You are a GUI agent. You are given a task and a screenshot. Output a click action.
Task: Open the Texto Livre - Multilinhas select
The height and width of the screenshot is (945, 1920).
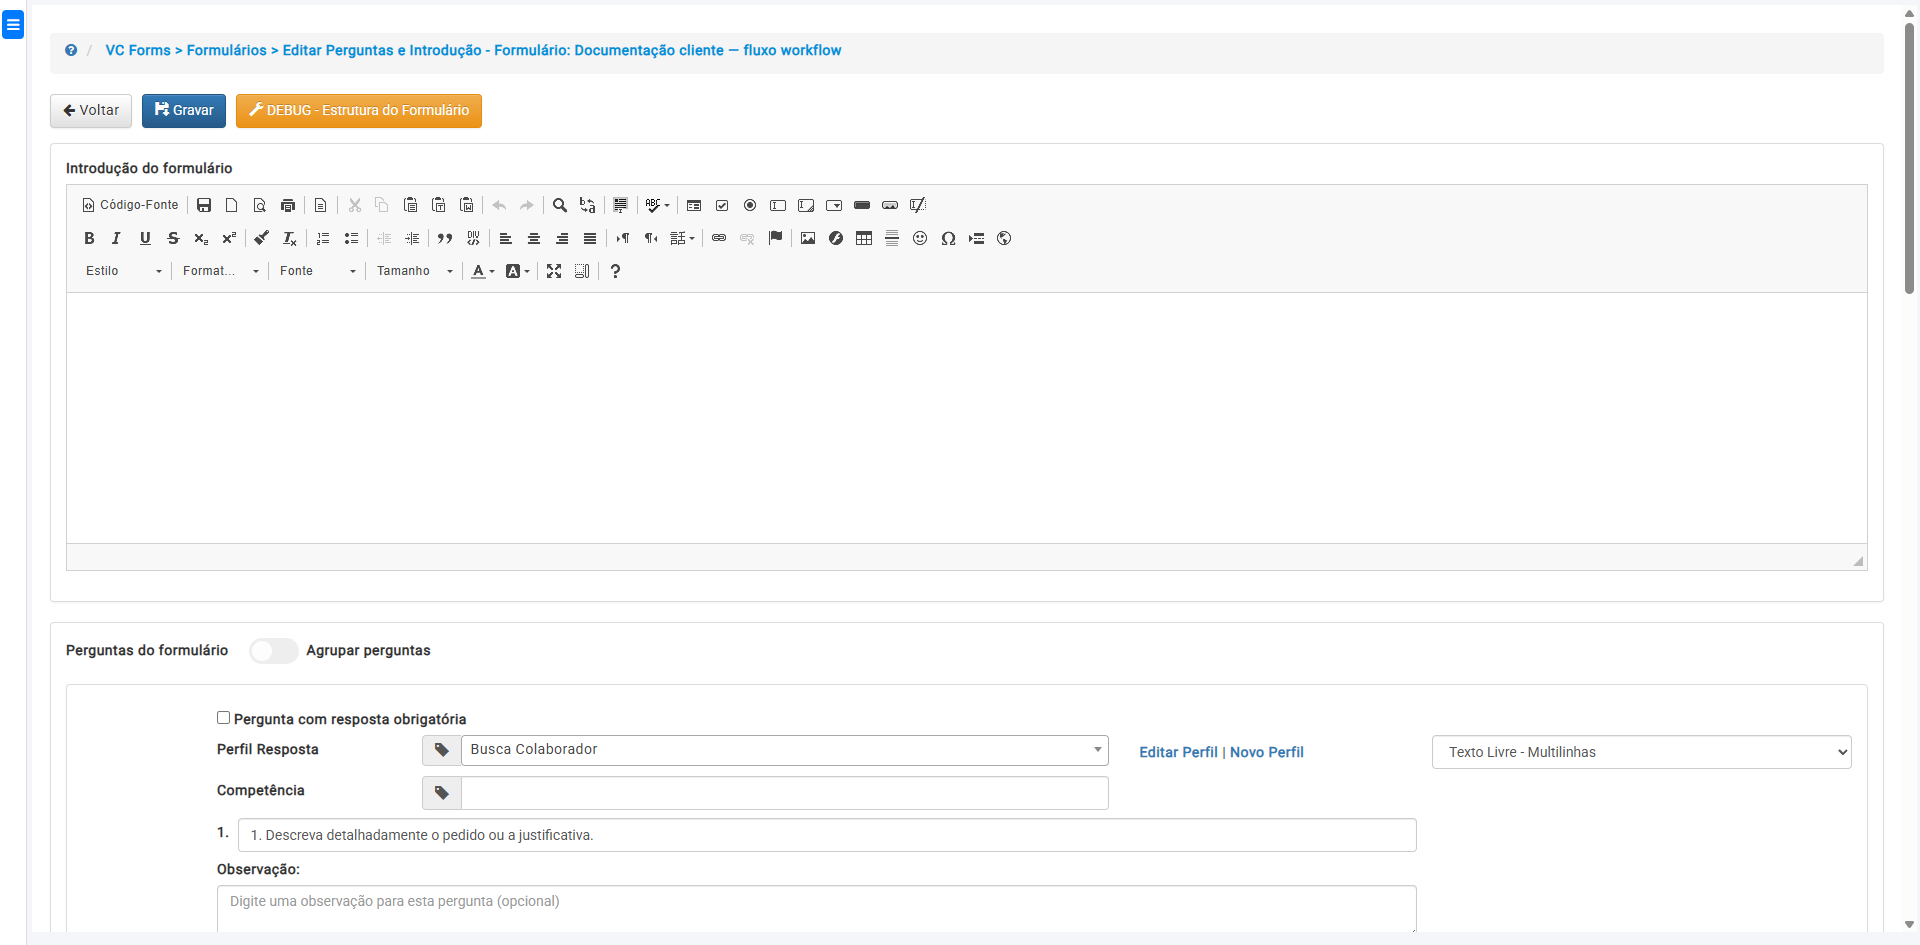[x=1641, y=752]
